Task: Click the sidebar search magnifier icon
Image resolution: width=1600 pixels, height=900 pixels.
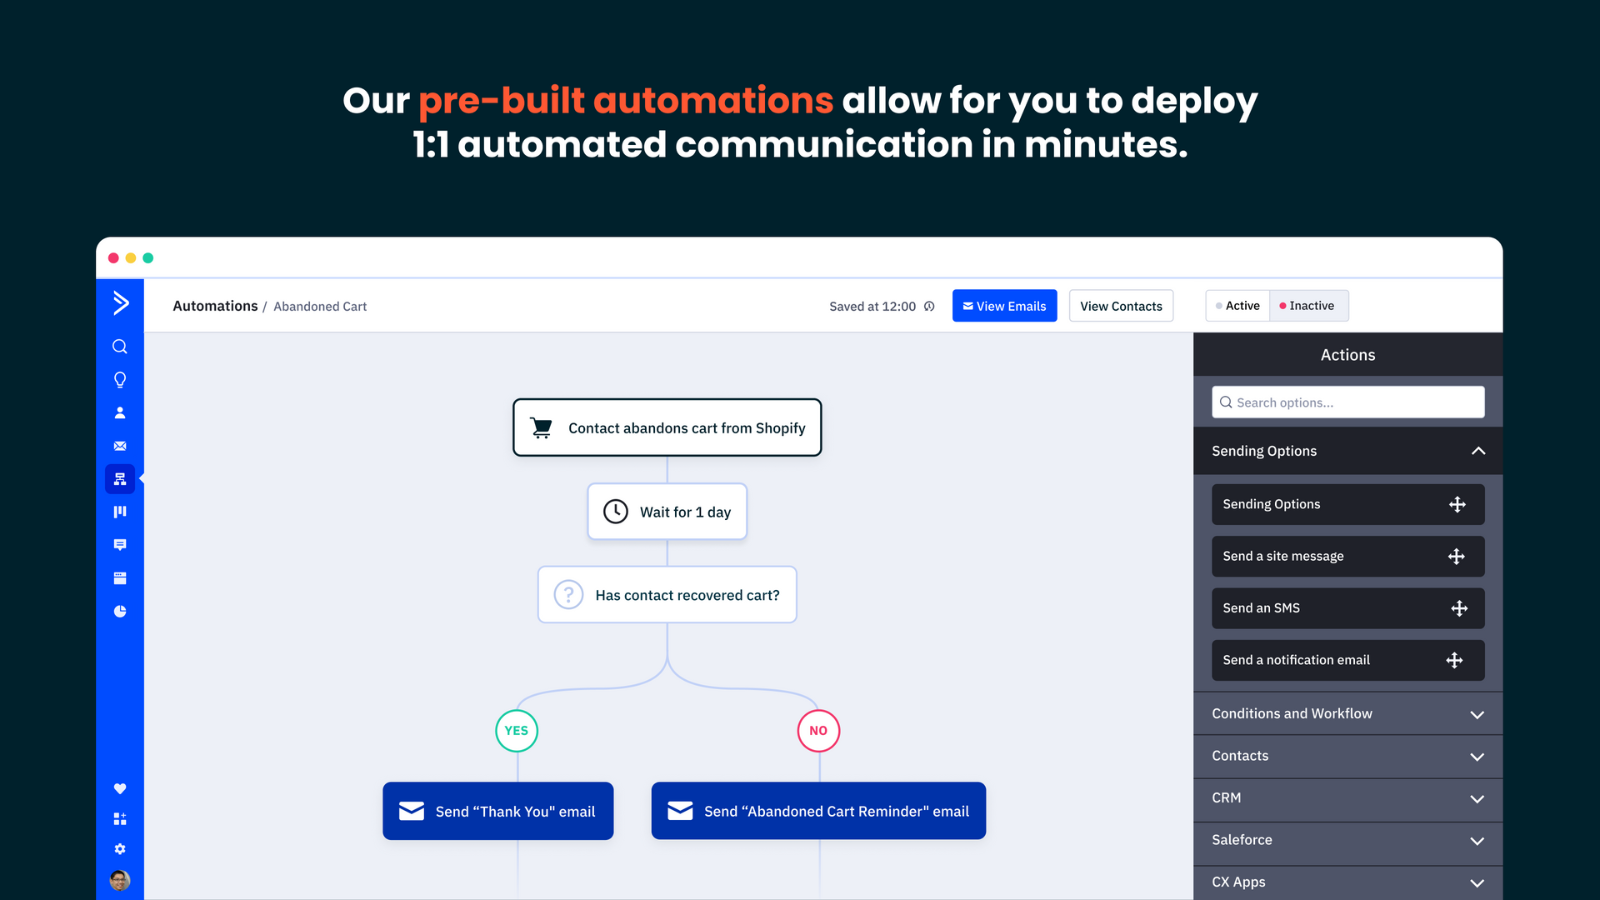Action: (120, 346)
